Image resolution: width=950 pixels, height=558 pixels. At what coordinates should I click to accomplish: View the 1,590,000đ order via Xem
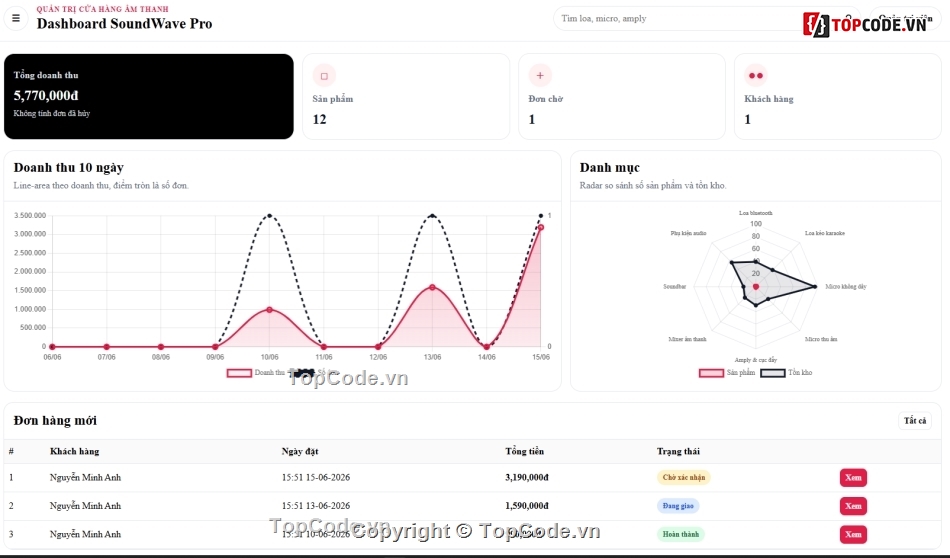pyautogui.click(x=853, y=506)
